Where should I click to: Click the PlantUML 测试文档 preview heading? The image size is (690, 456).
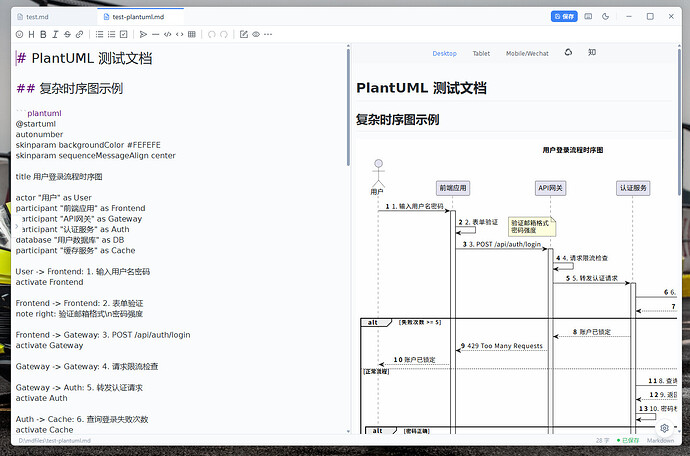tap(421, 88)
